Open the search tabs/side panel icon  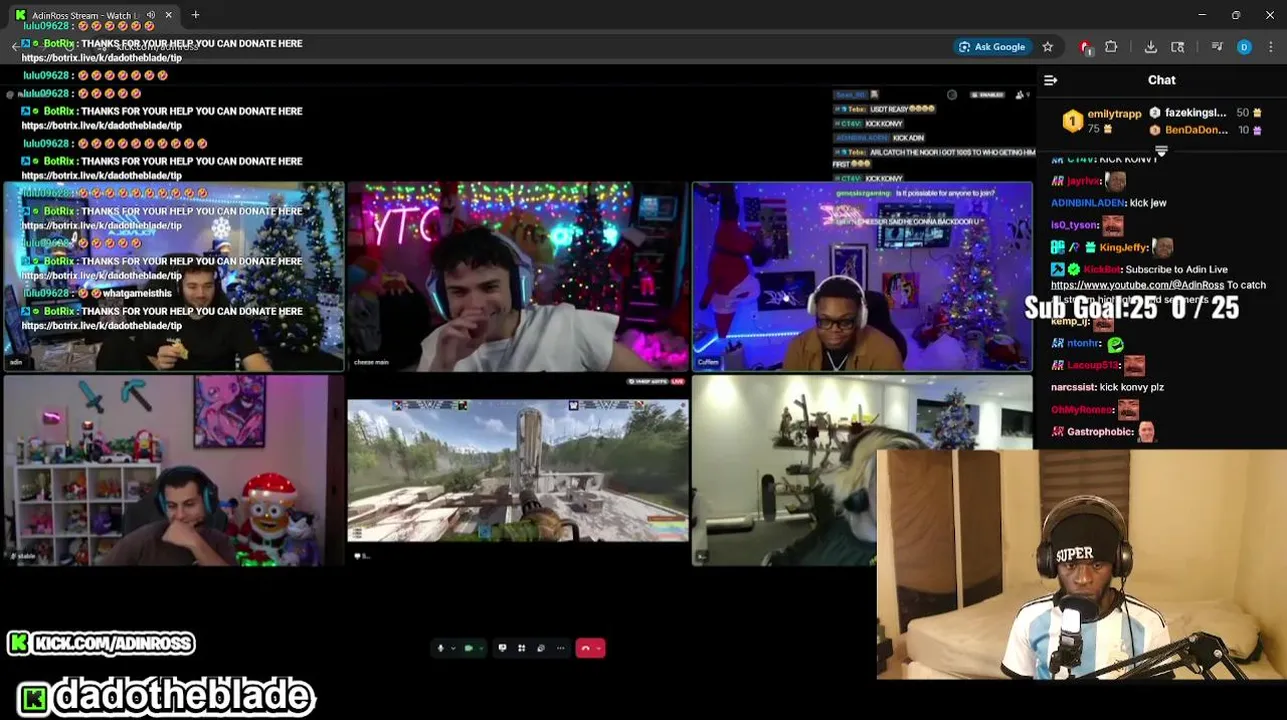click(x=1178, y=47)
